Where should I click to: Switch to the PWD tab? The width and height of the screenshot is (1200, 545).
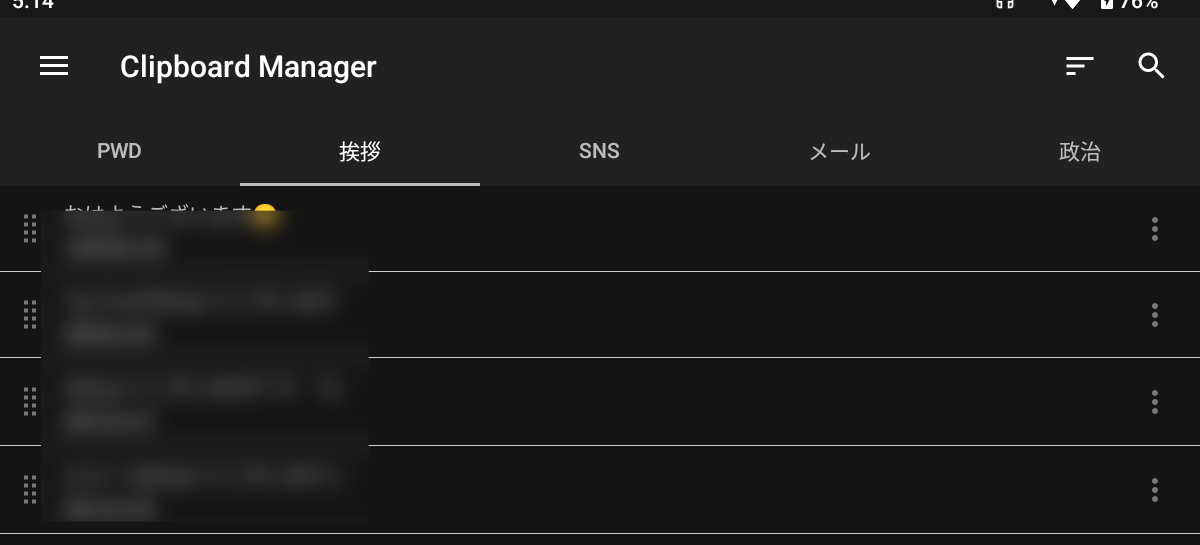click(x=120, y=152)
